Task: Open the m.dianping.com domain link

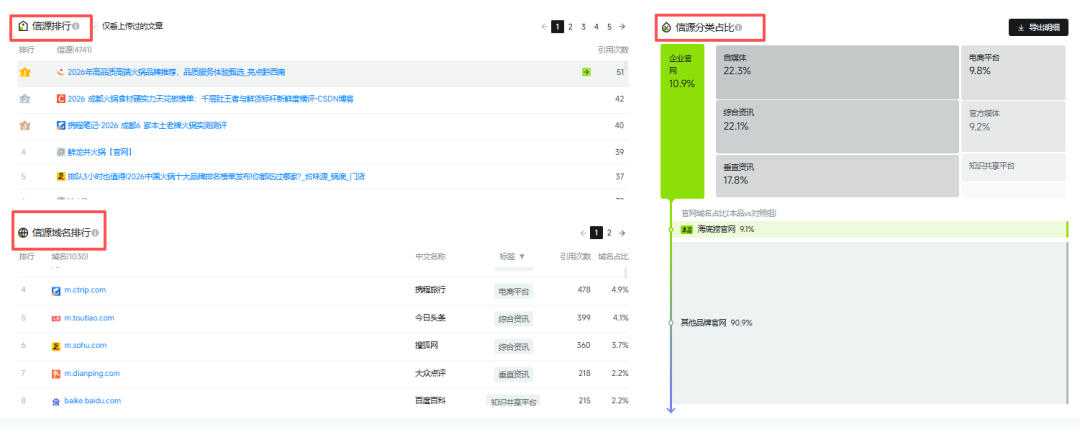Action: (x=92, y=374)
